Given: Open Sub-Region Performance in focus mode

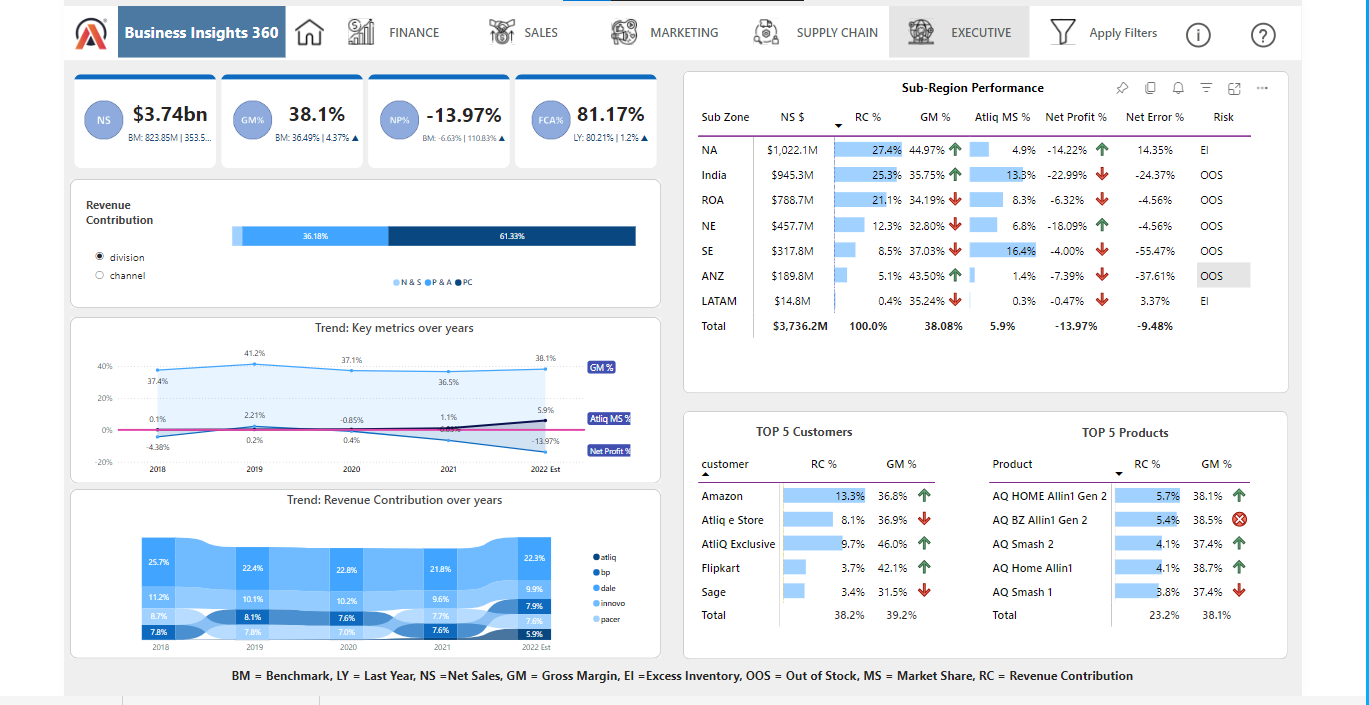Looking at the screenshot, I should tap(1234, 88).
